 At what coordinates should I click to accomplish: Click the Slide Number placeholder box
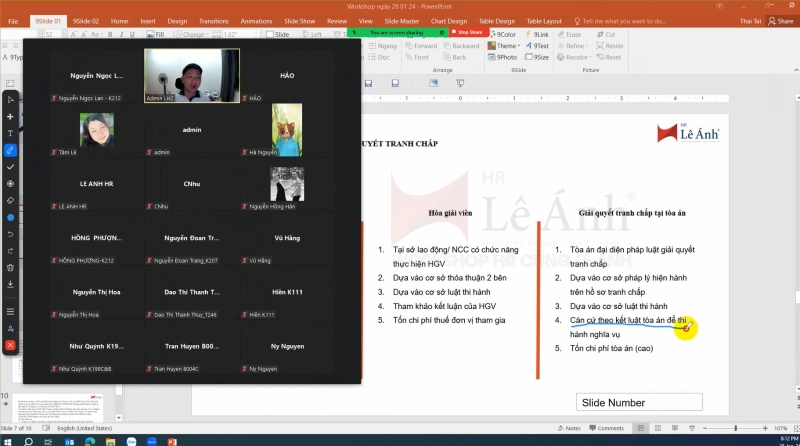(x=640, y=402)
